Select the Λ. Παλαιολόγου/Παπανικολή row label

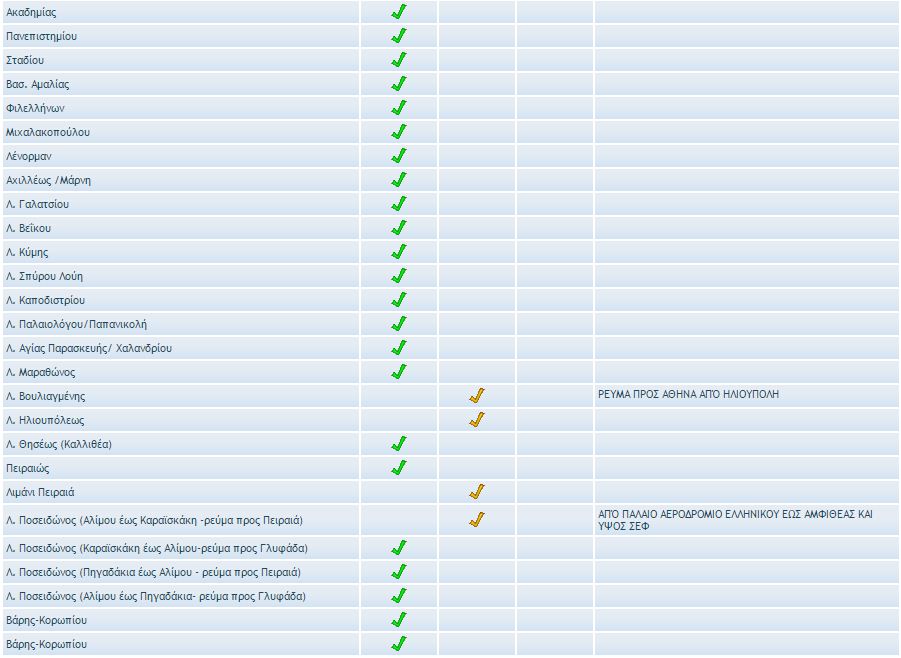[x=76, y=325]
